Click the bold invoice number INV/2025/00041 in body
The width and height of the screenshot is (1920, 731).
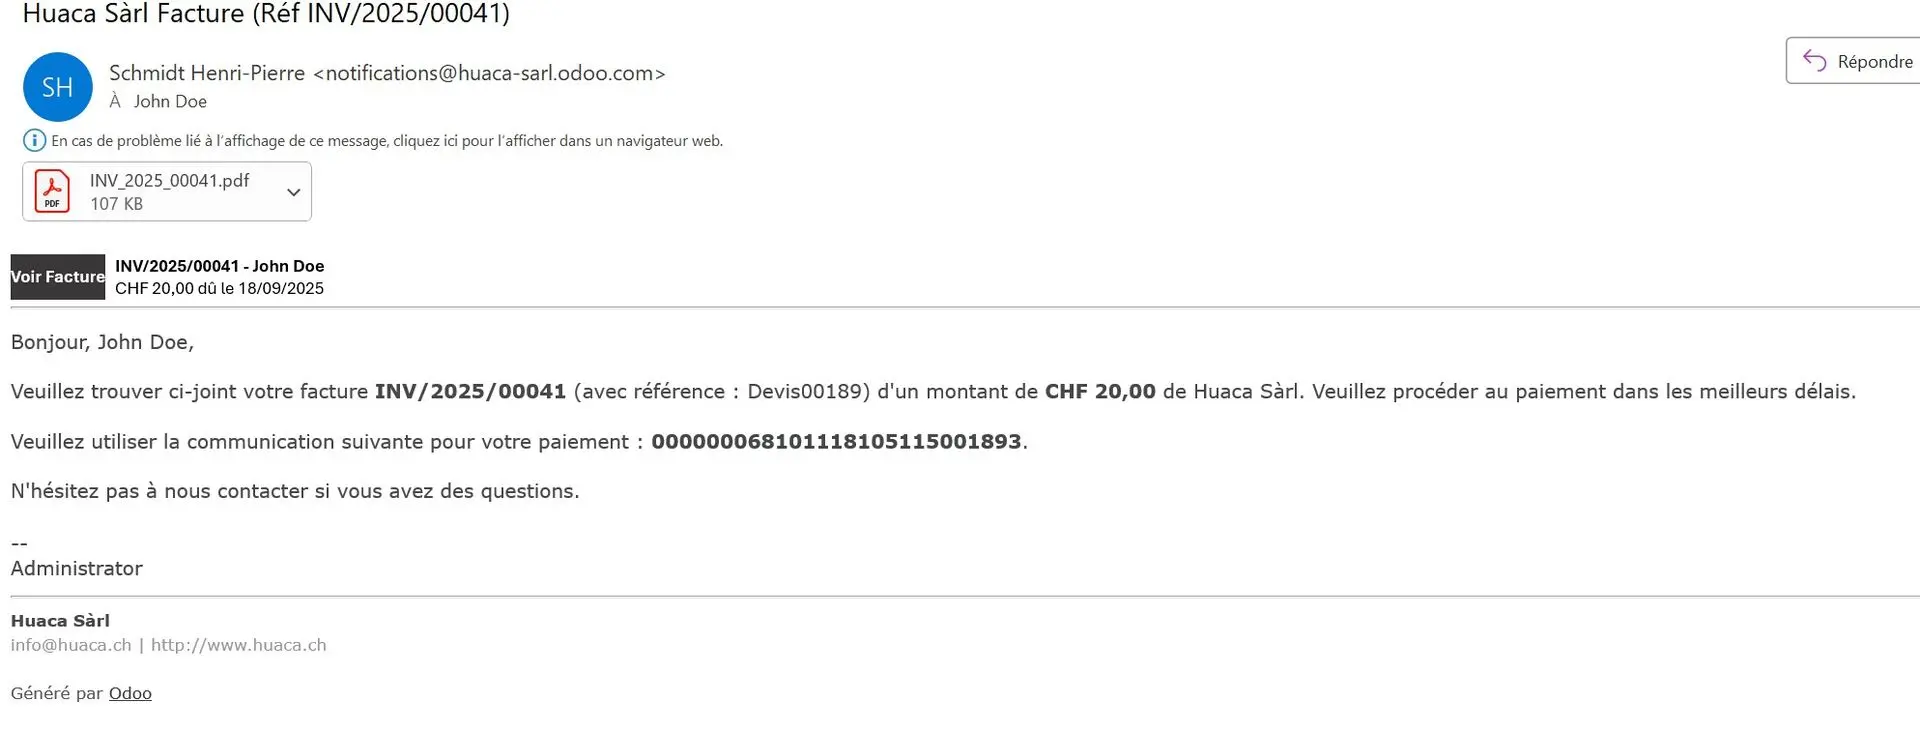[x=470, y=391]
